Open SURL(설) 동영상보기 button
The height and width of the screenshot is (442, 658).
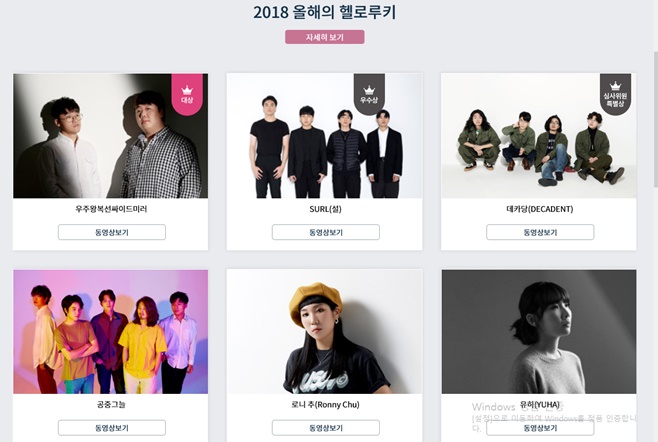coord(326,232)
